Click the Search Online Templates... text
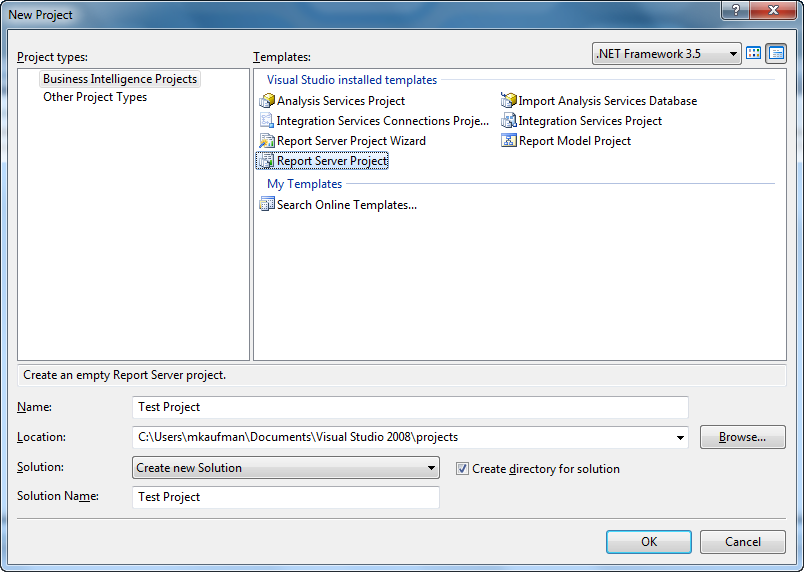The image size is (804, 572). pos(347,205)
